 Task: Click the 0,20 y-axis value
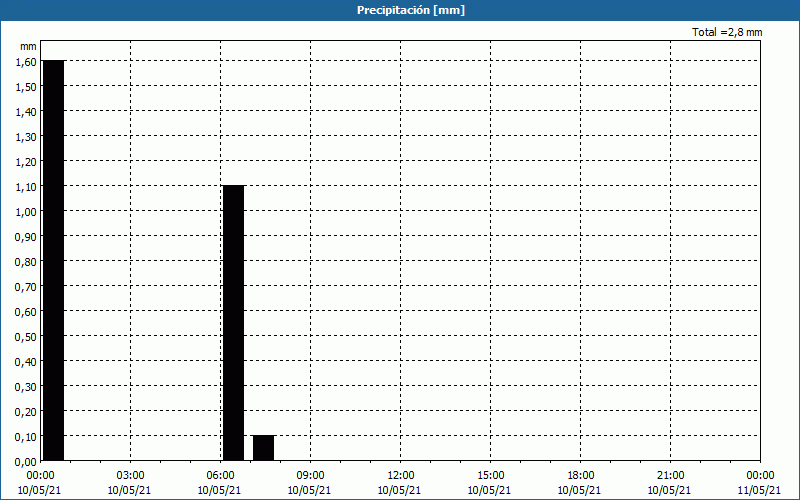[x=26, y=412]
